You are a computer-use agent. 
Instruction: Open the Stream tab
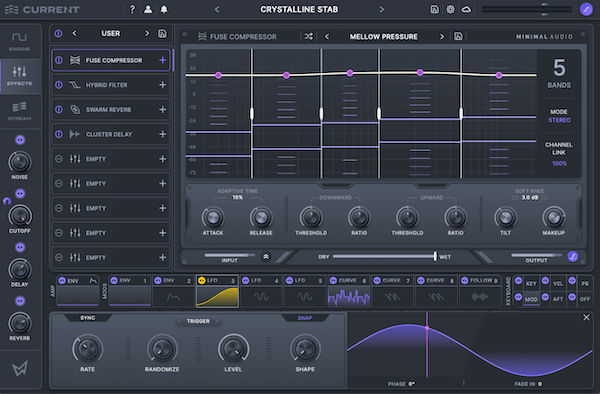tap(20, 111)
